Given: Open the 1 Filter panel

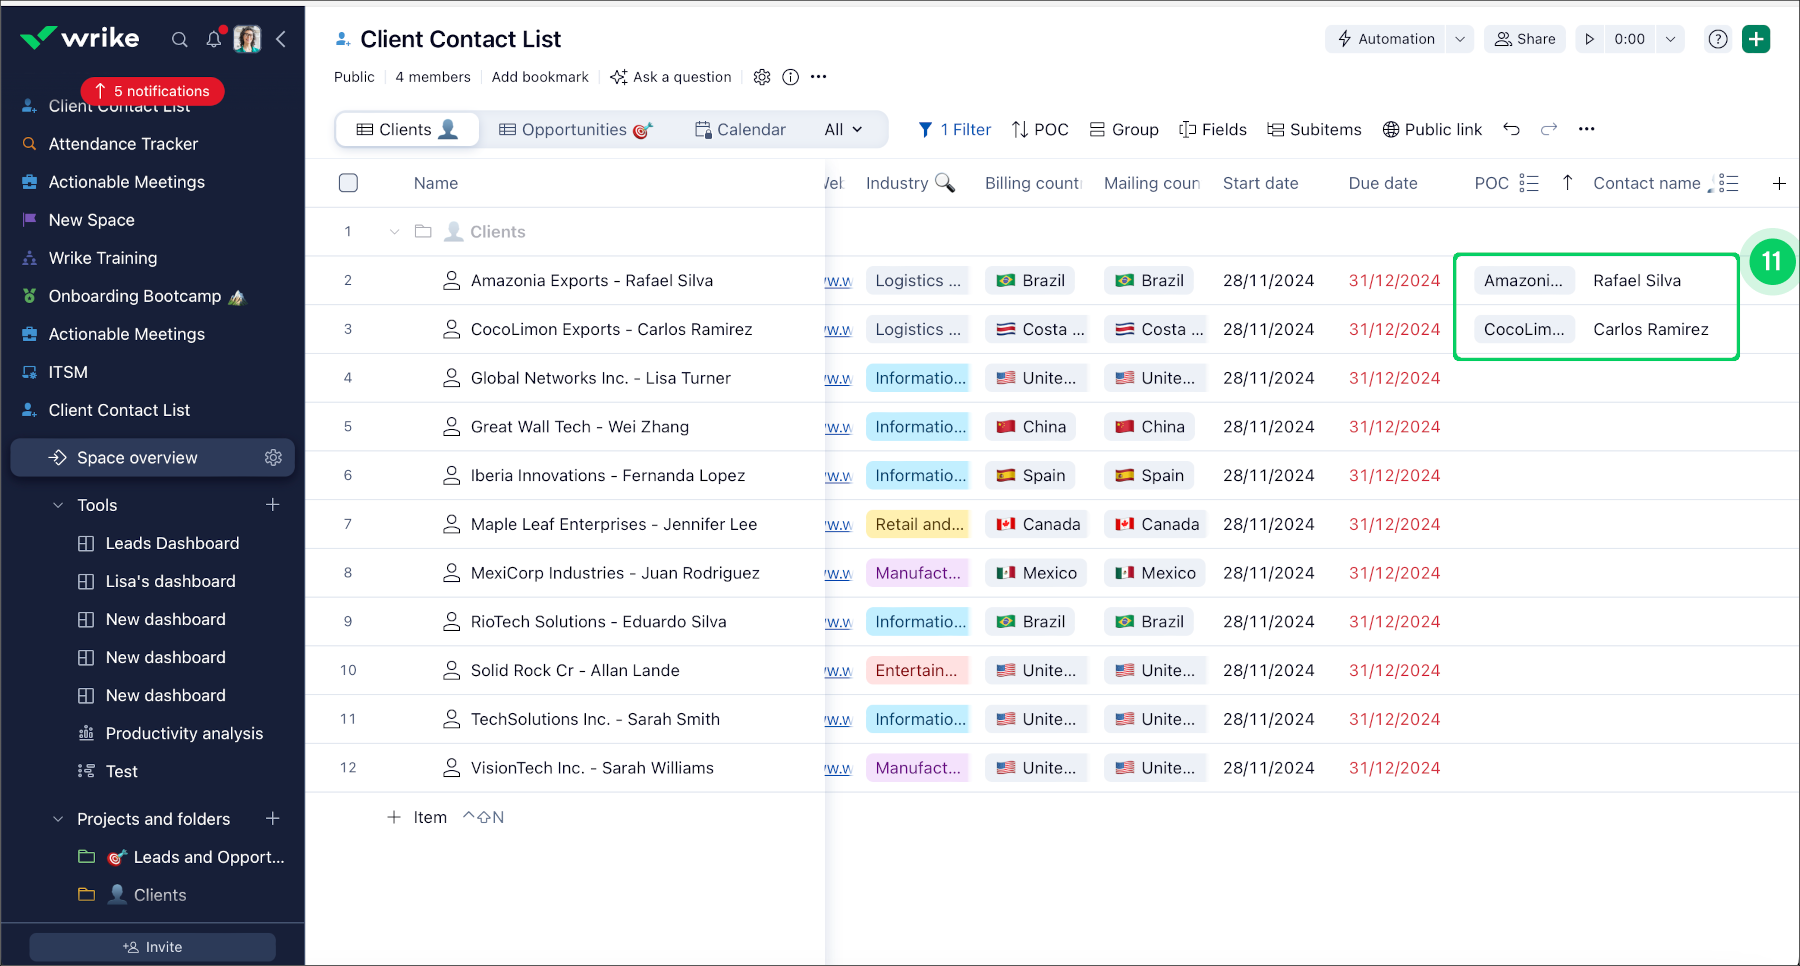Looking at the screenshot, I should [953, 129].
